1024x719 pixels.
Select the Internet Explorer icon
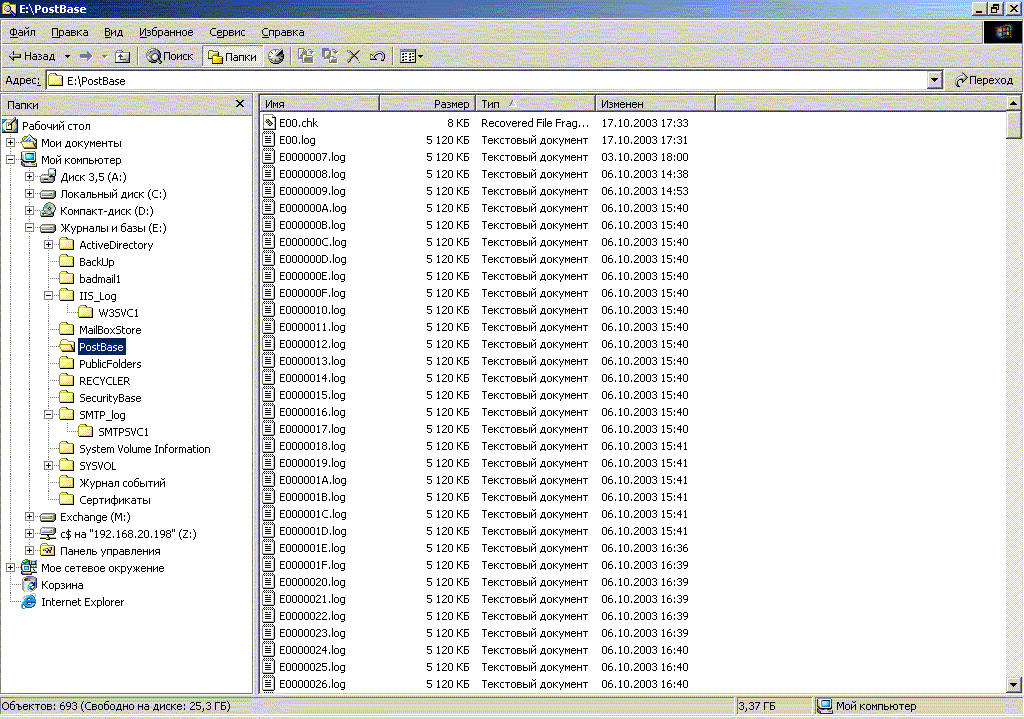29,601
